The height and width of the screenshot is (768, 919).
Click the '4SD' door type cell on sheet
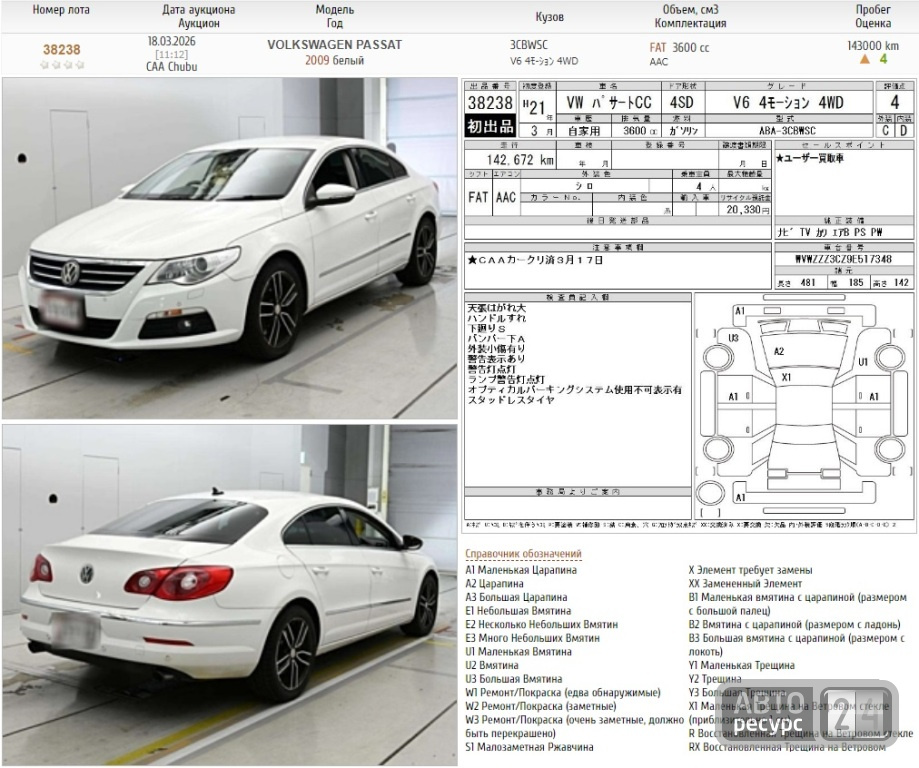[x=682, y=103]
